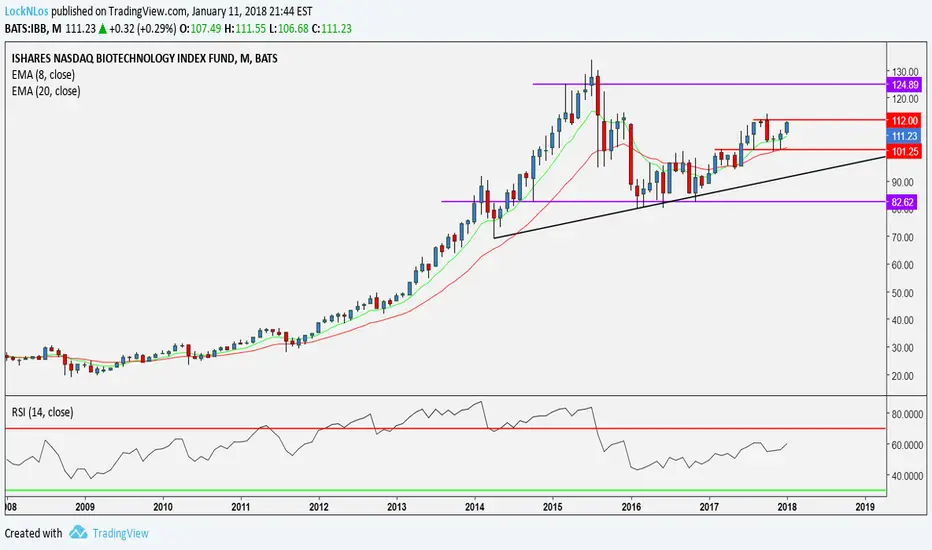Viewport: 932px width, 550px height.
Task: Click the 40.0000 RSI axis label
Action: (907, 476)
